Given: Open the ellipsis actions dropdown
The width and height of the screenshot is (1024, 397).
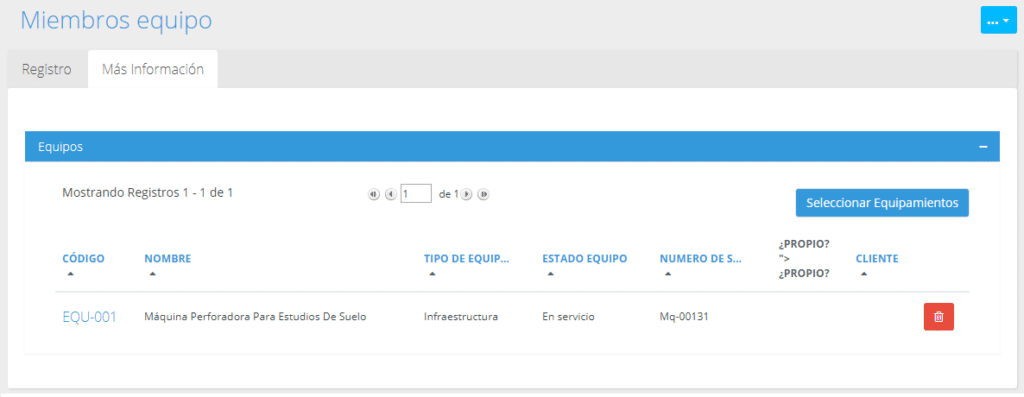Looking at the screenshot, I should [999, 20].
